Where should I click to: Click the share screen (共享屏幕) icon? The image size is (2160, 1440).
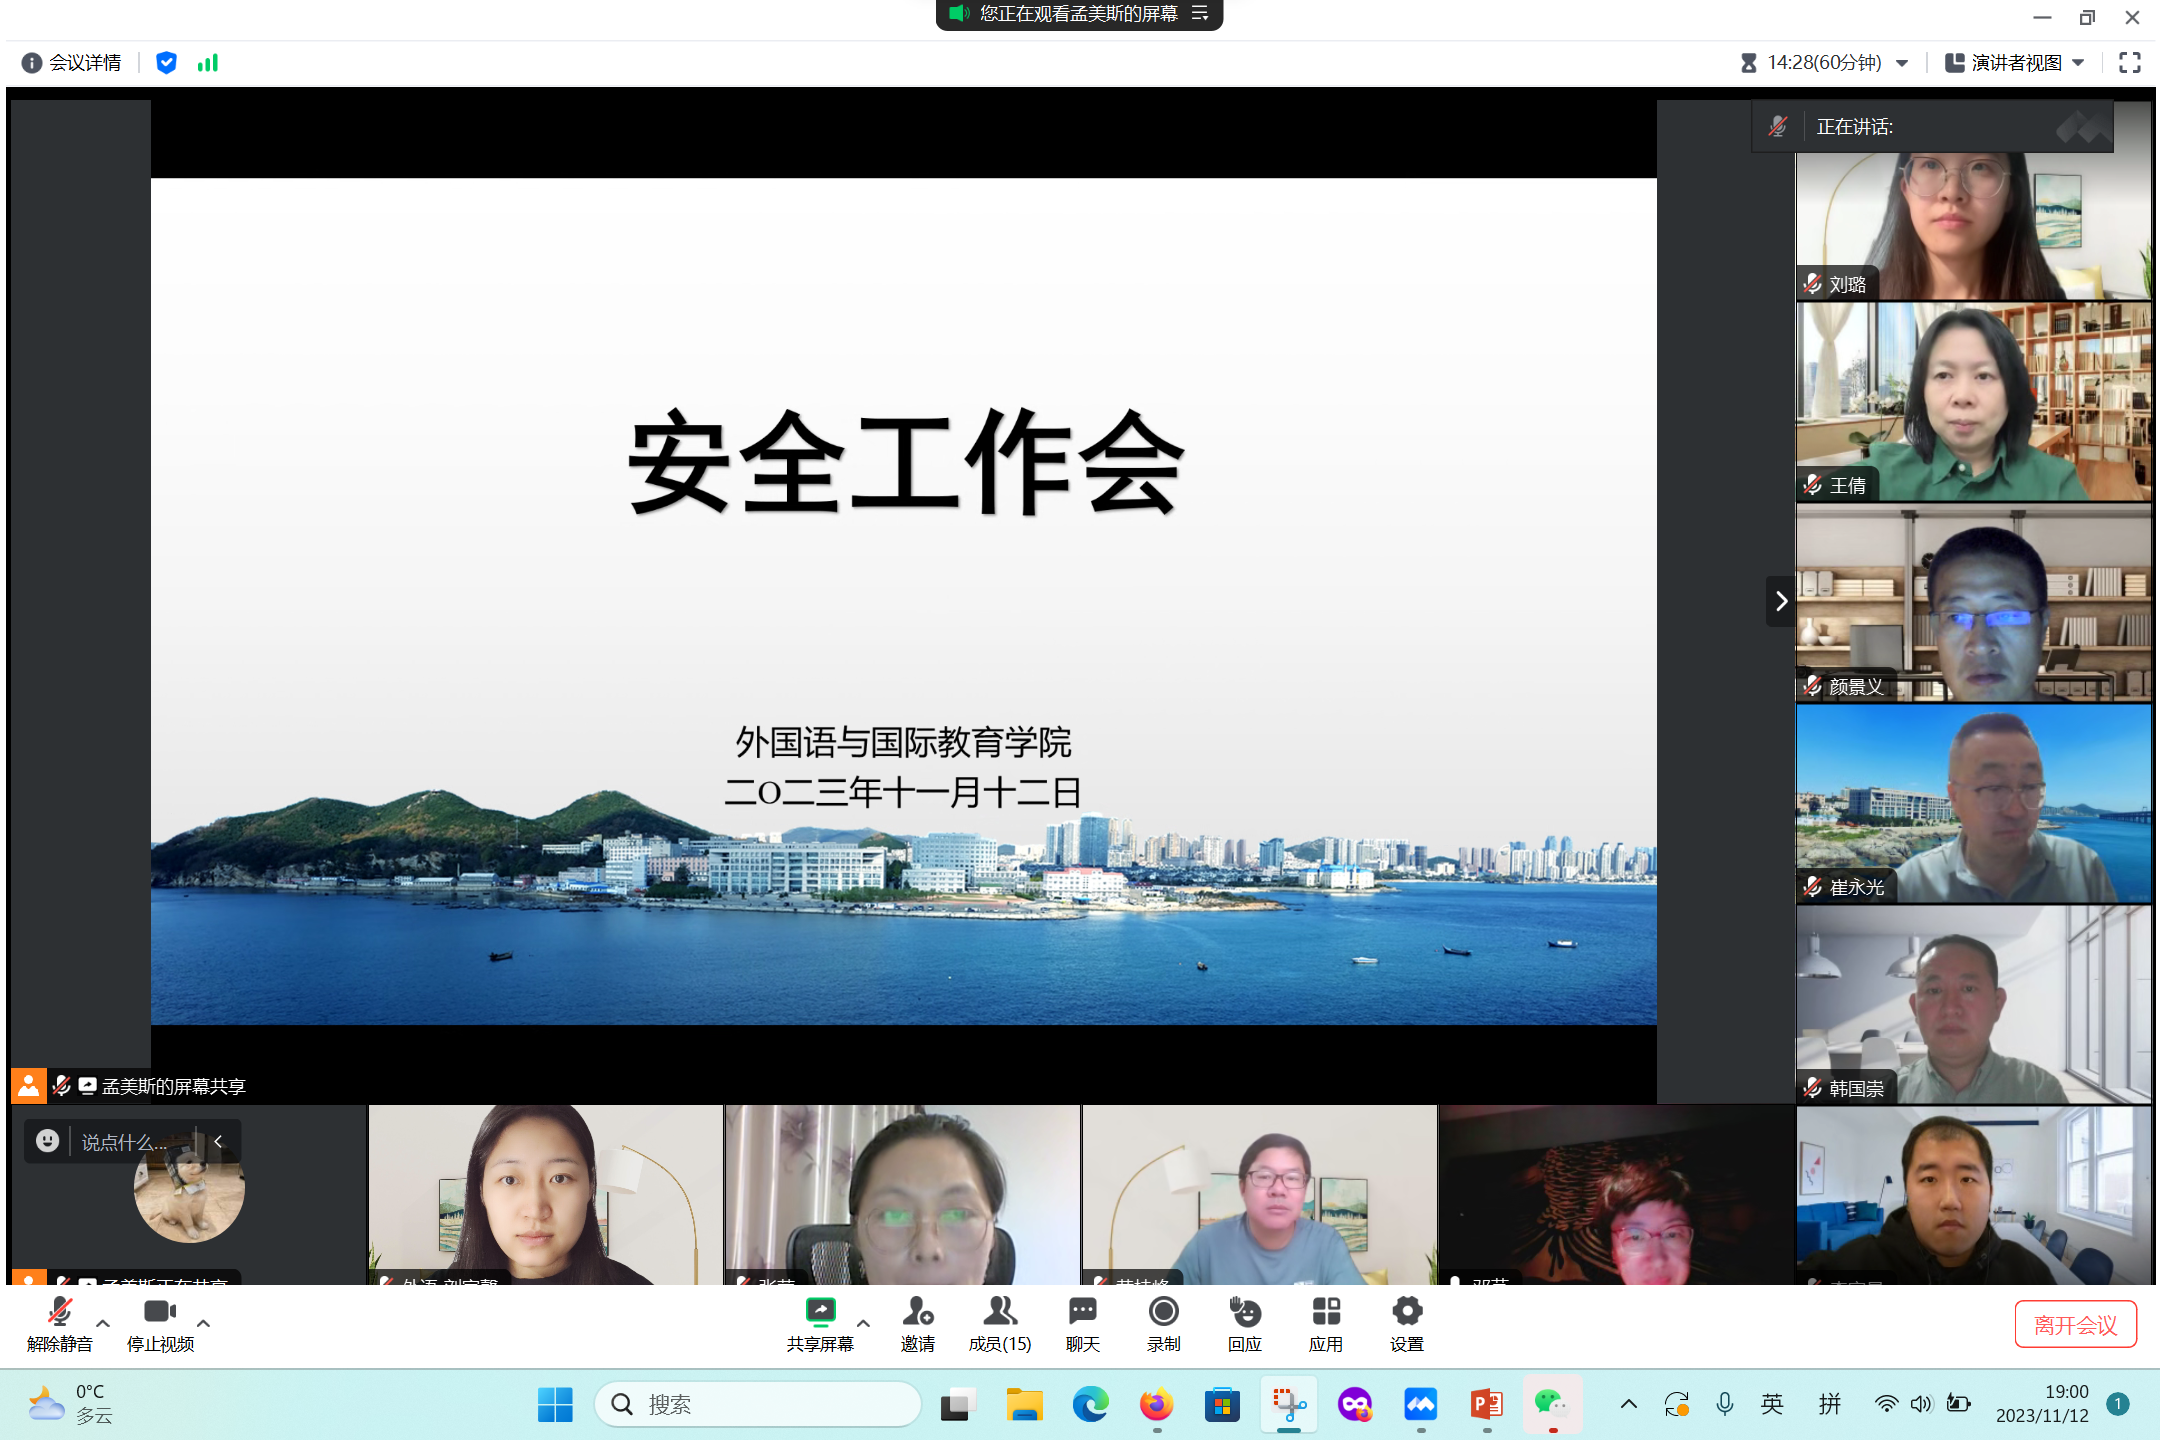tap(820, 1312)
